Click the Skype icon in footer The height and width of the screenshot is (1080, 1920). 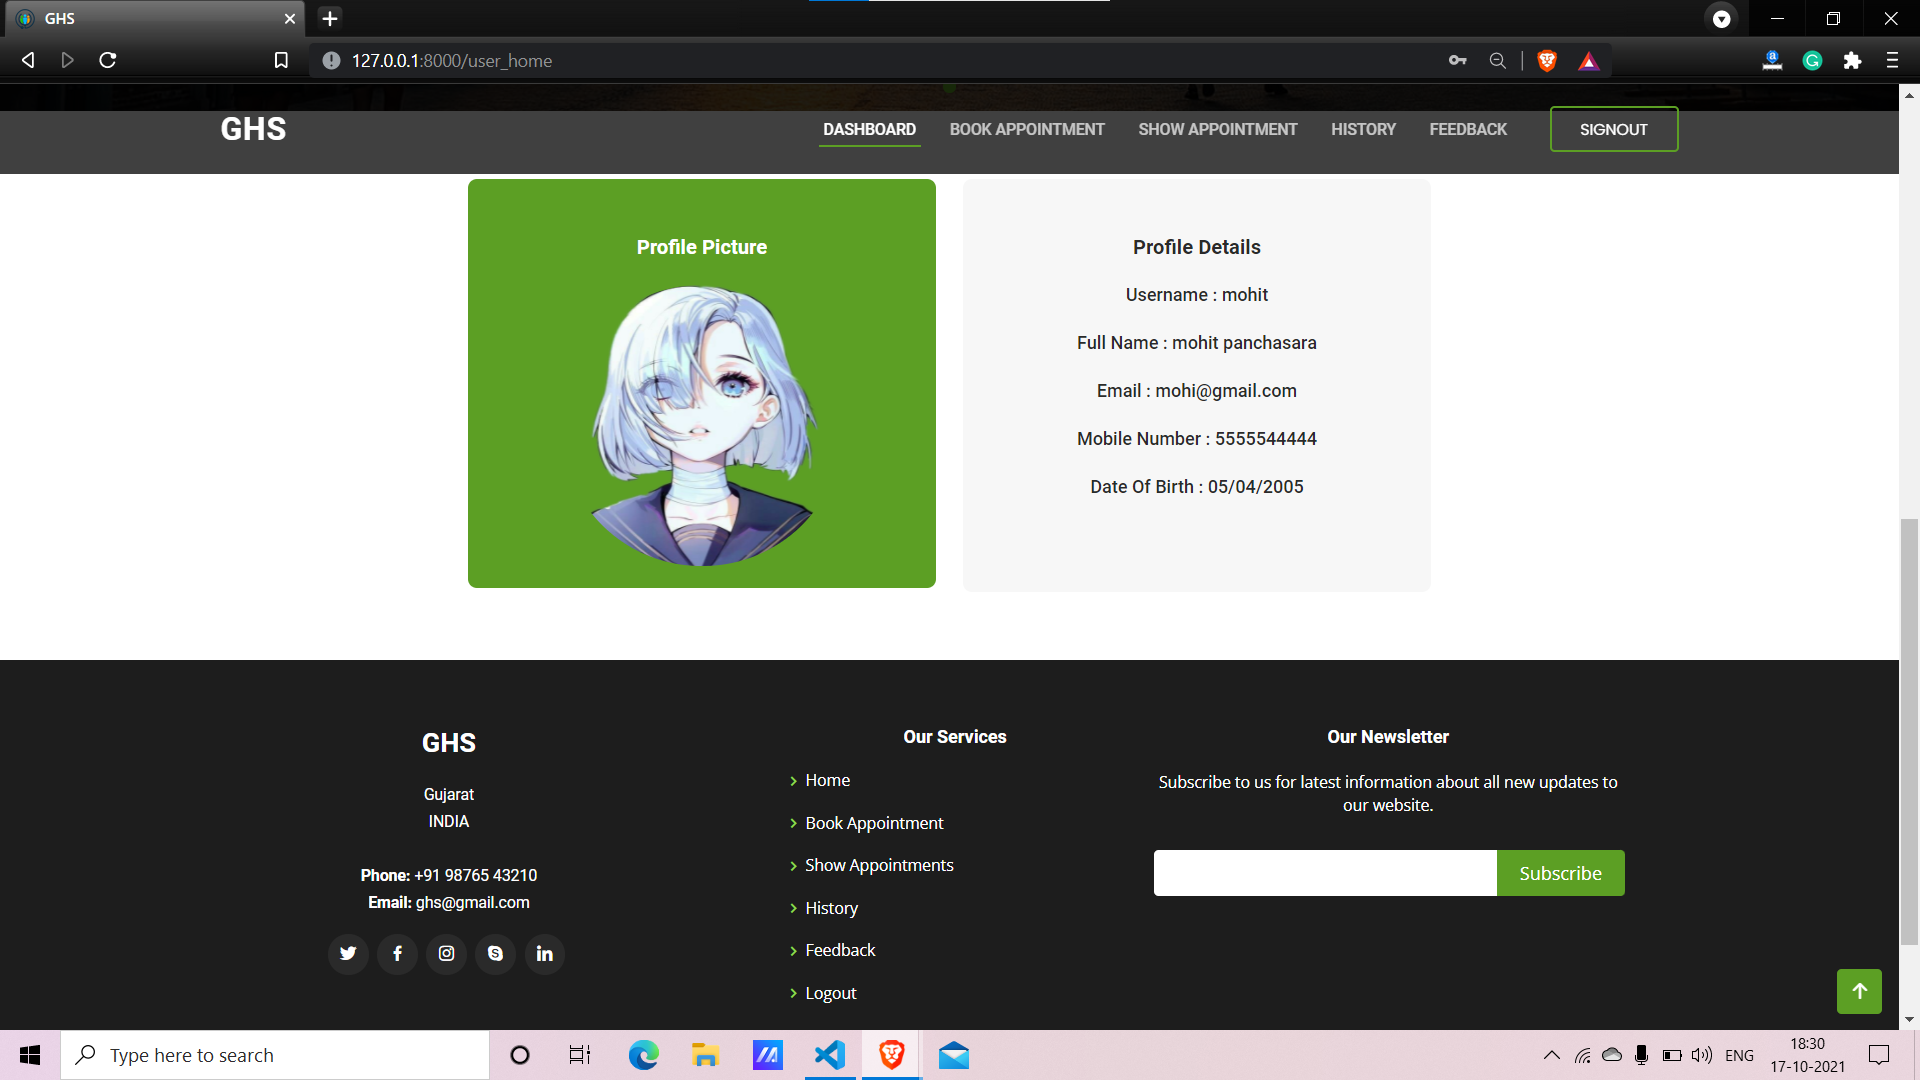coord(495,954)
